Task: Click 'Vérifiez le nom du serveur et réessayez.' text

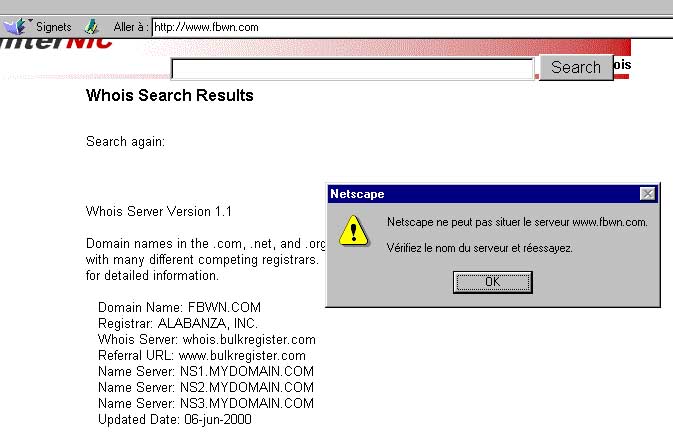Action: coord(480,248)
